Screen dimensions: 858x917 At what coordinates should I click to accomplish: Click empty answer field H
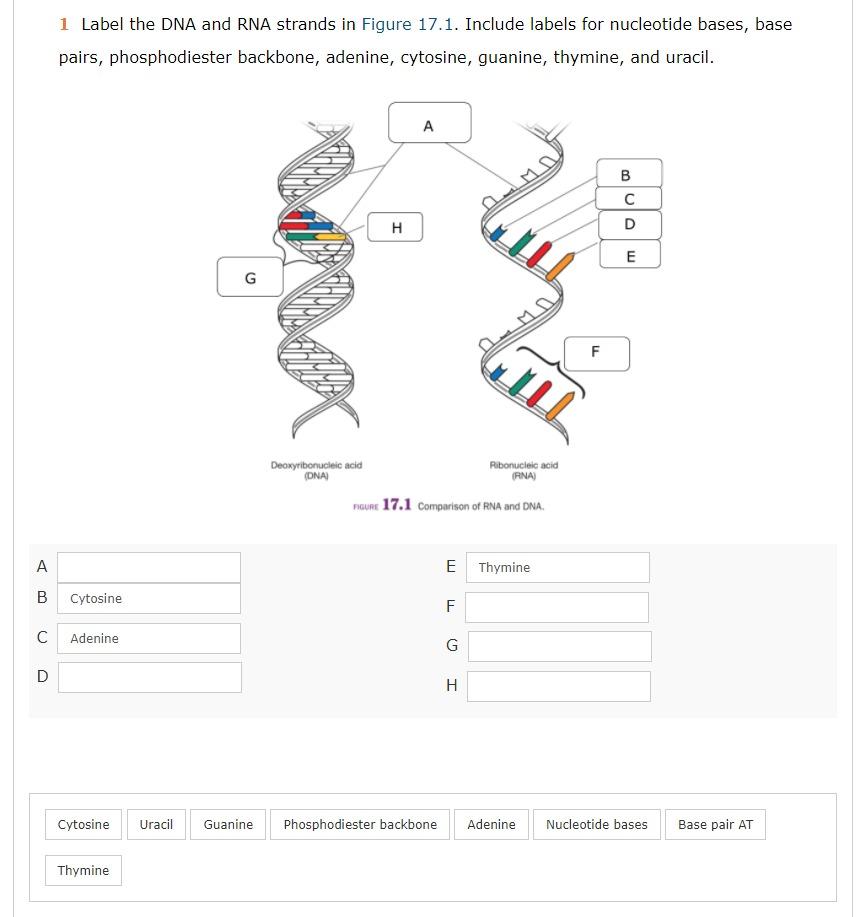[x=559, y=686]
